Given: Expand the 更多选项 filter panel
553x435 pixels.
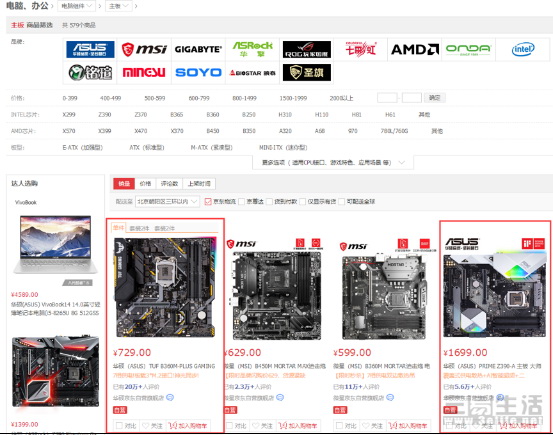Looking at the screenshot, I should point(333,163).
